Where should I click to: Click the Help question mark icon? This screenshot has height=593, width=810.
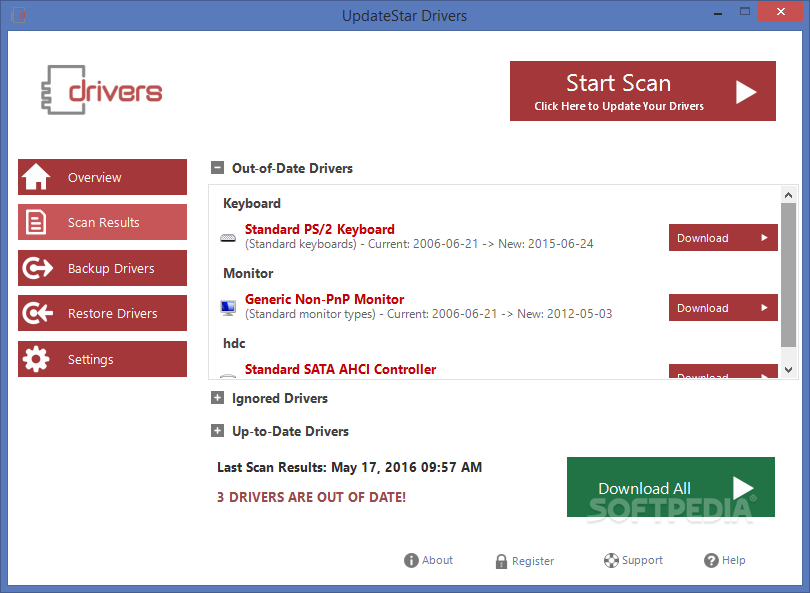711,560
